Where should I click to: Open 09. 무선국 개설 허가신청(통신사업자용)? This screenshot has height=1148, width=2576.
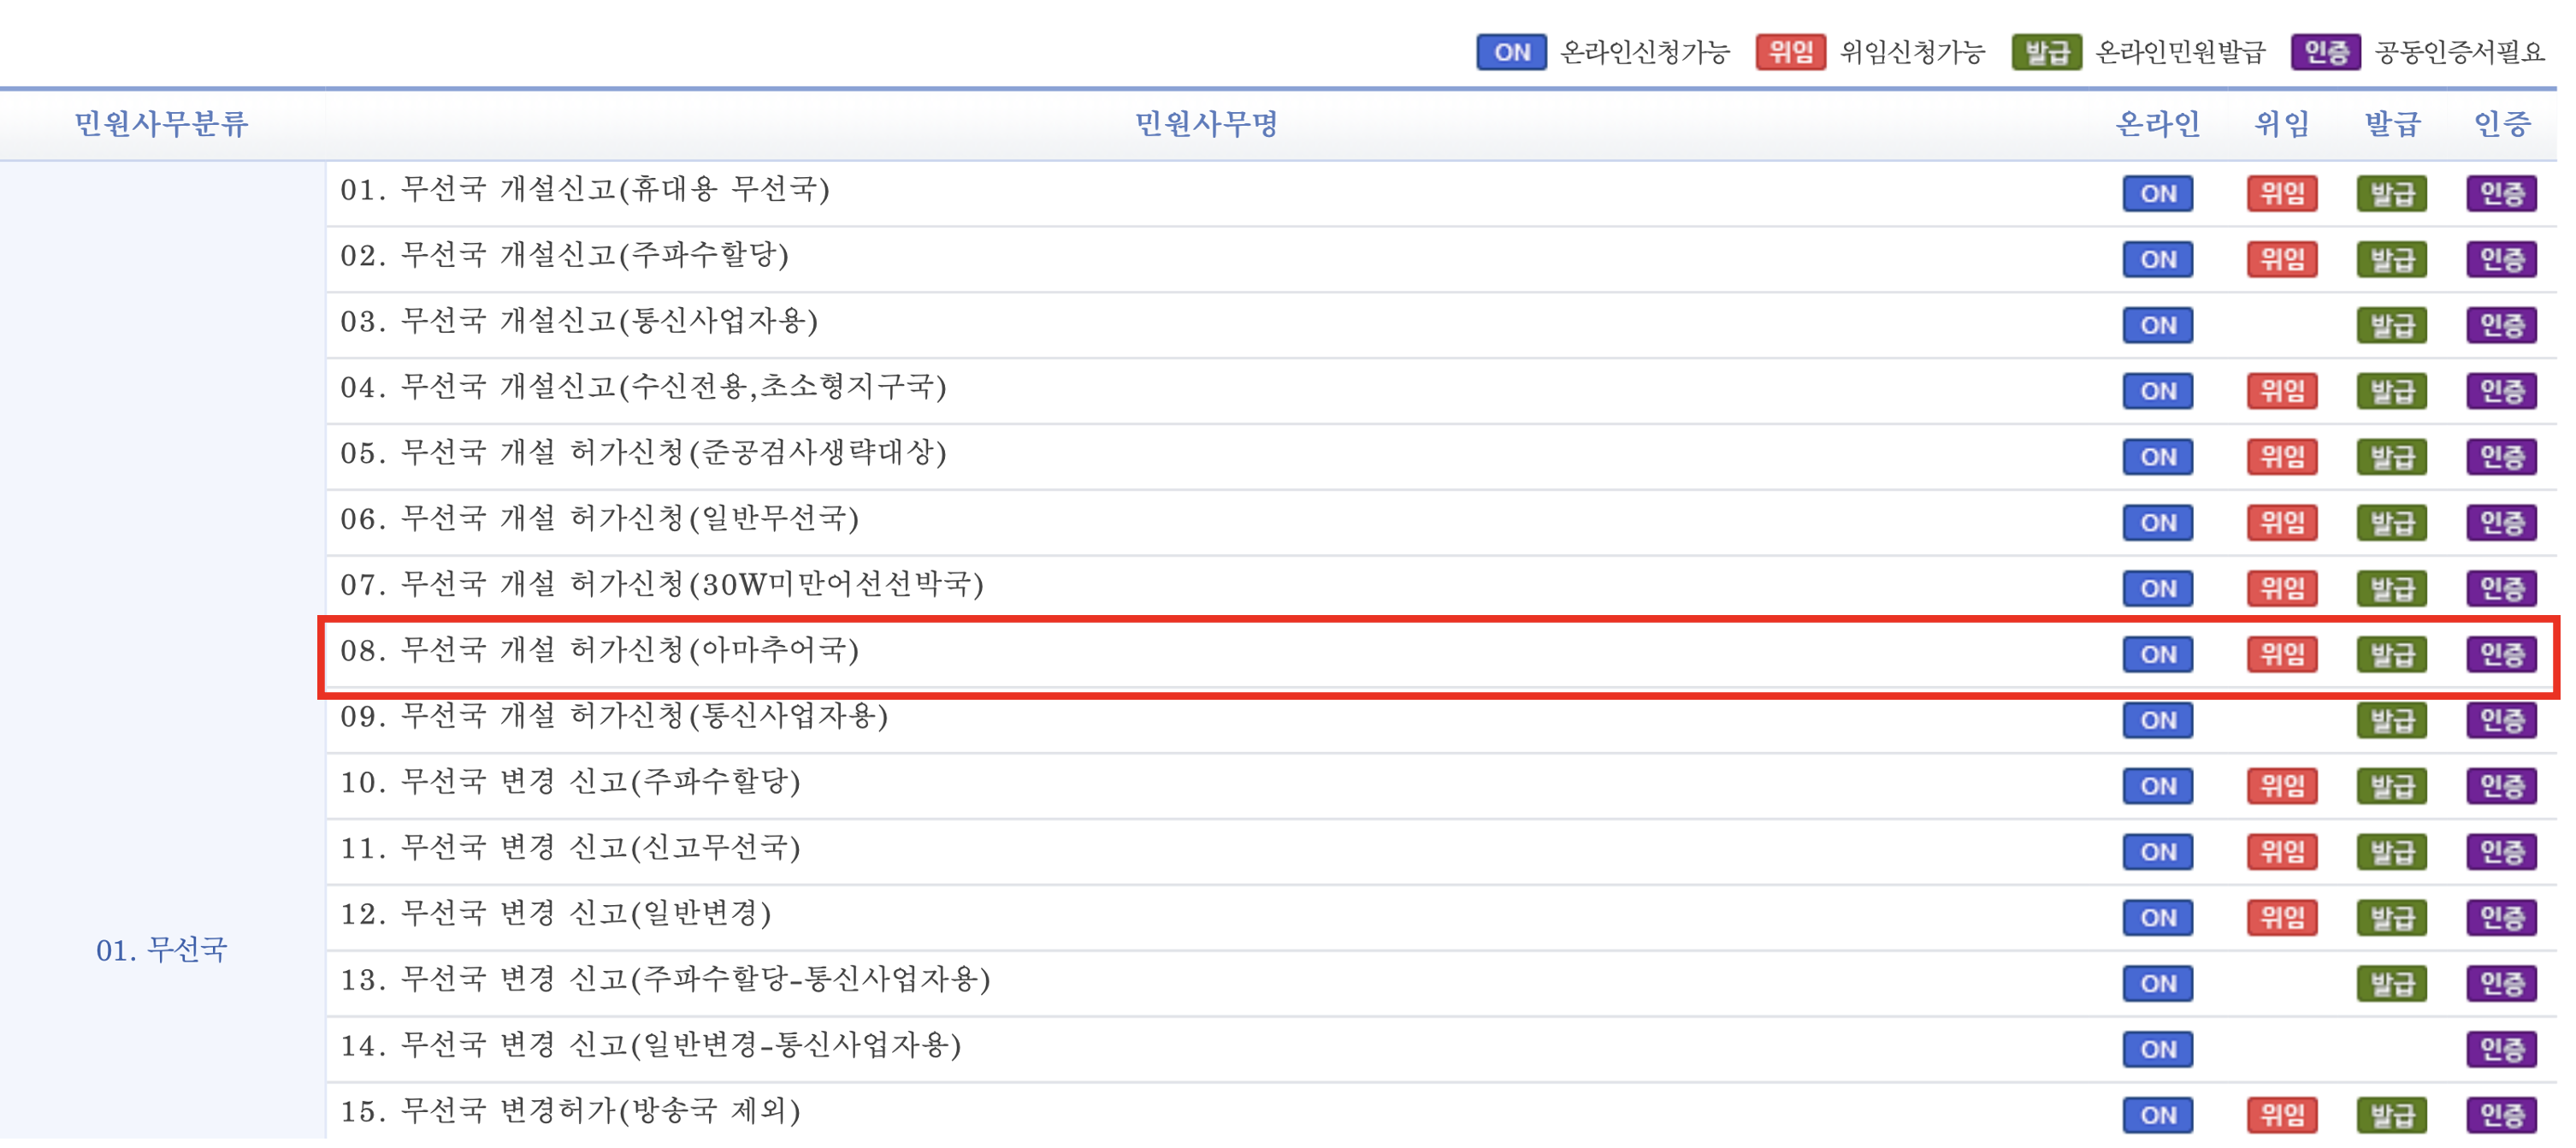click(x=614, y=716)
